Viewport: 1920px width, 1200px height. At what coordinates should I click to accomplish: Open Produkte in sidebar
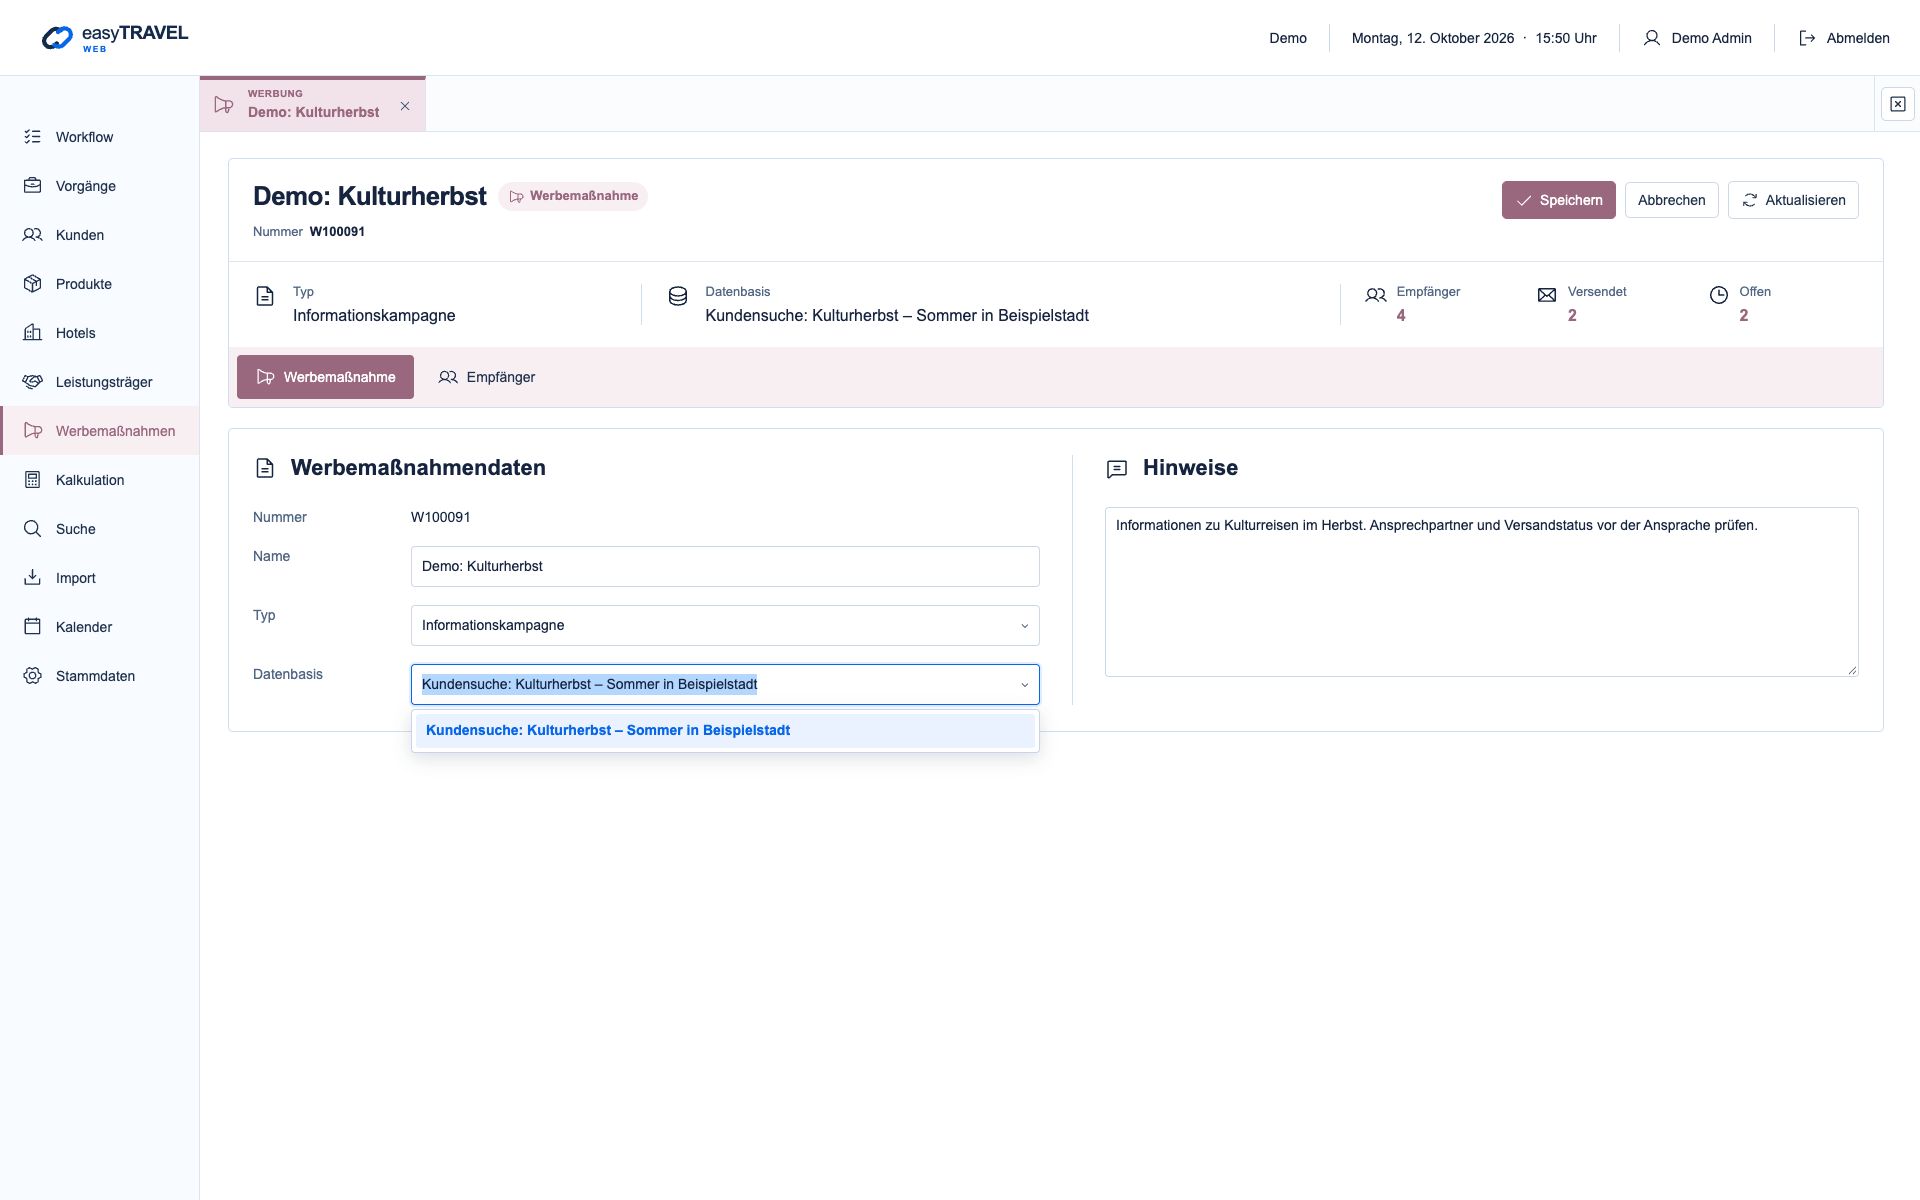click(x=100, y=284)
